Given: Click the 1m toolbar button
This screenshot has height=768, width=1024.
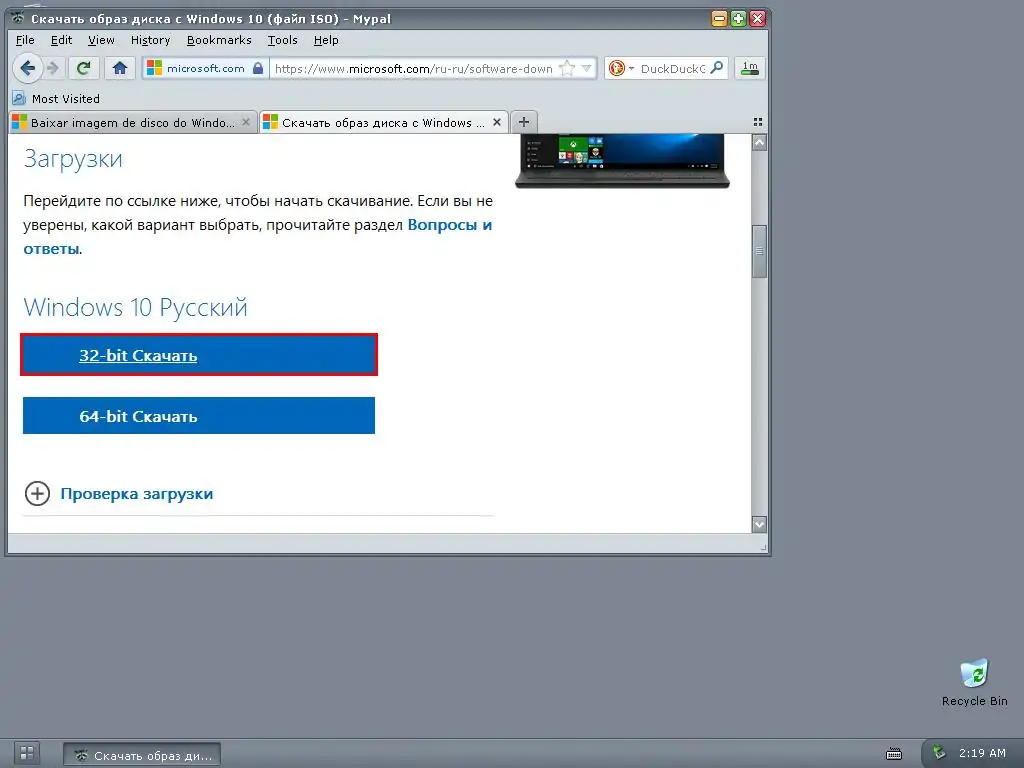Looking at the screenshot, I should 750,68.
